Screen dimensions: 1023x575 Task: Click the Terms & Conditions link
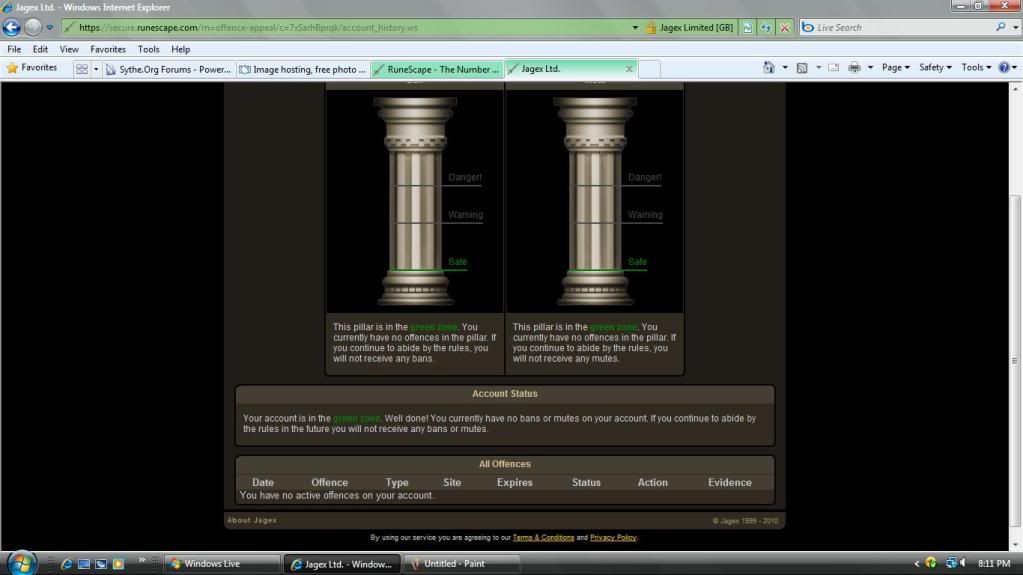(x=543, y=537)
